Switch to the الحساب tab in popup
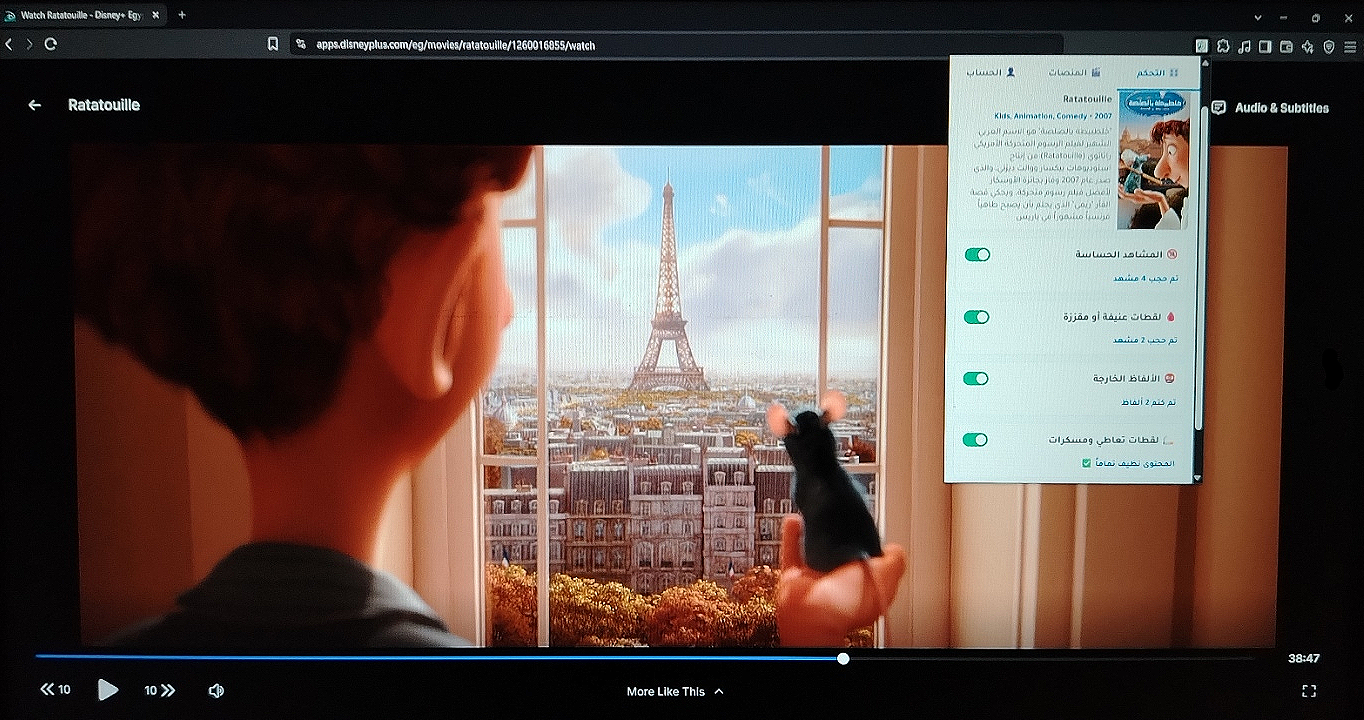 [x=991, y=73]
